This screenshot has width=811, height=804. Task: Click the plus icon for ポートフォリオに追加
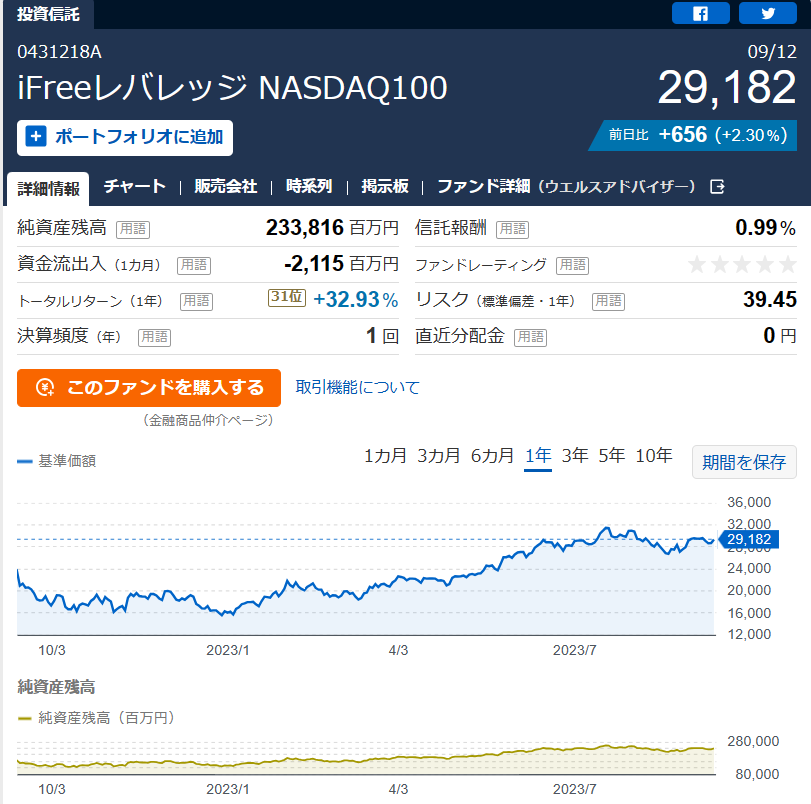pos(36,137)
